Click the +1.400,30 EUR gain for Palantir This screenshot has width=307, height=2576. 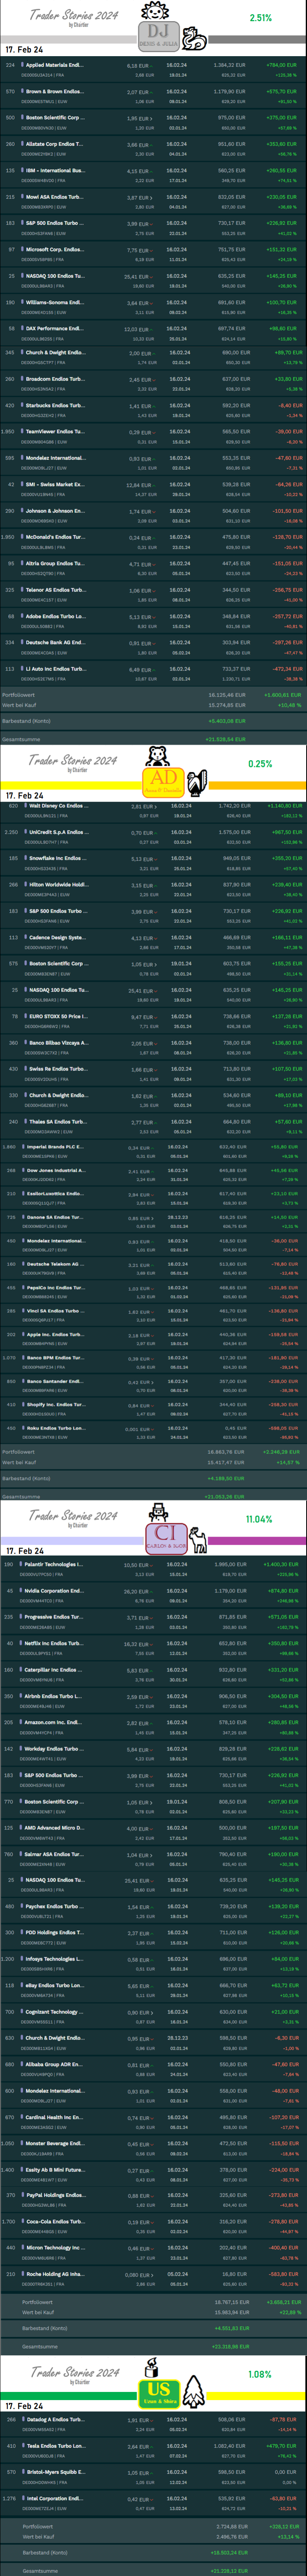(279, 1564)
